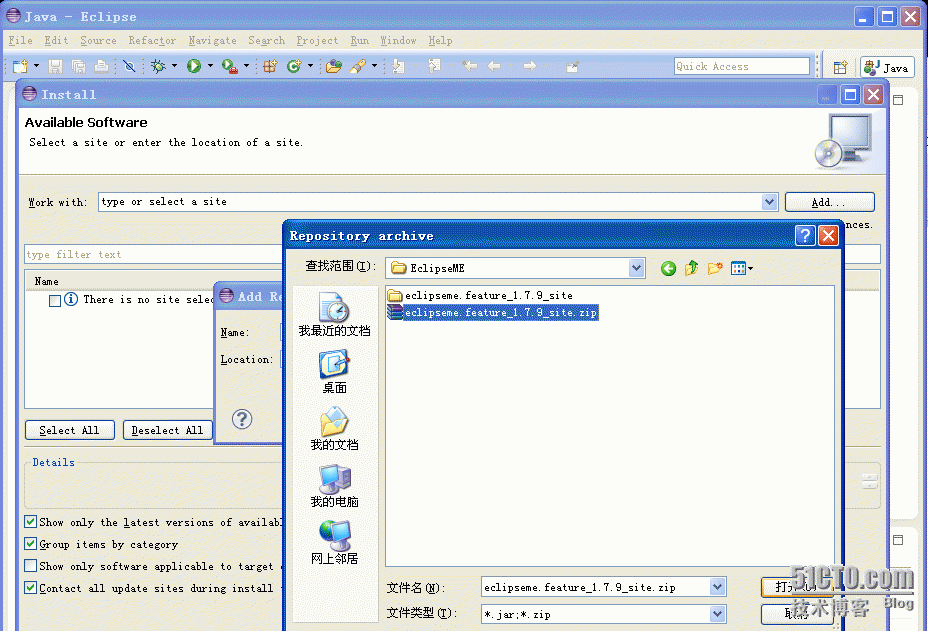
Task: Click the Name column header
Action: tap(47, 281)
